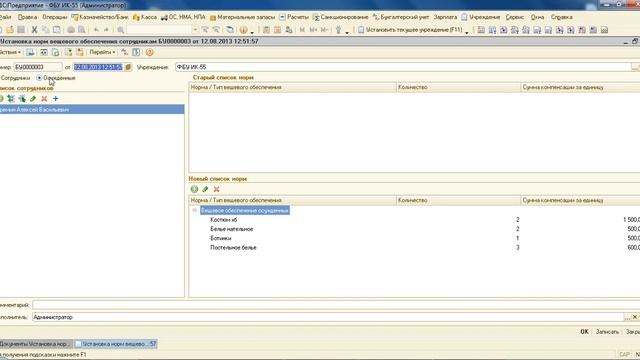Open the Касса menu

(x=145, y=17)
